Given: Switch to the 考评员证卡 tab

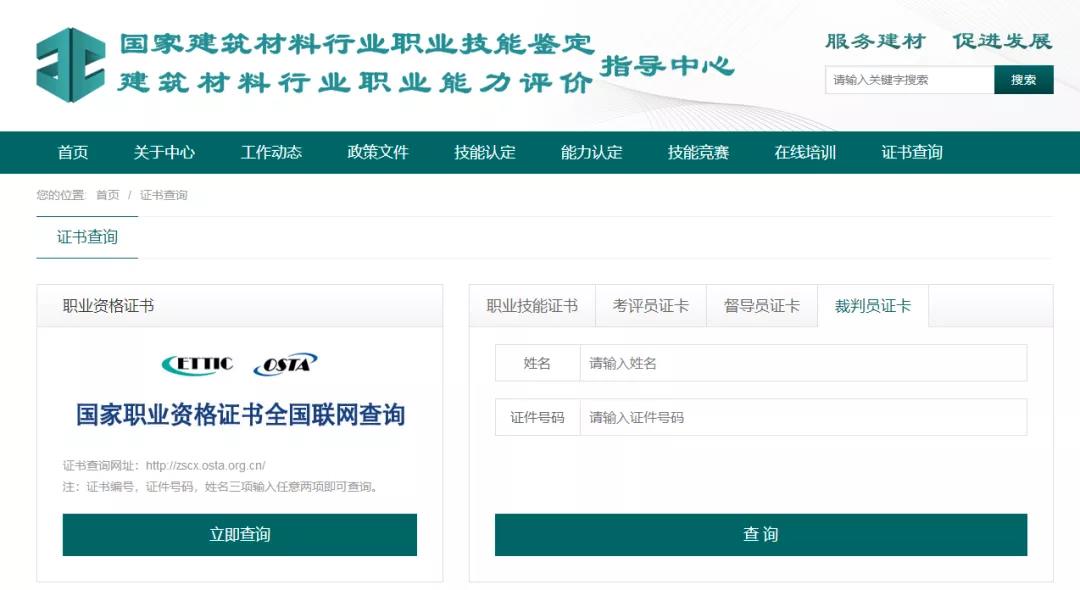Looking at the screenshot, I should (x=650, y=306).
